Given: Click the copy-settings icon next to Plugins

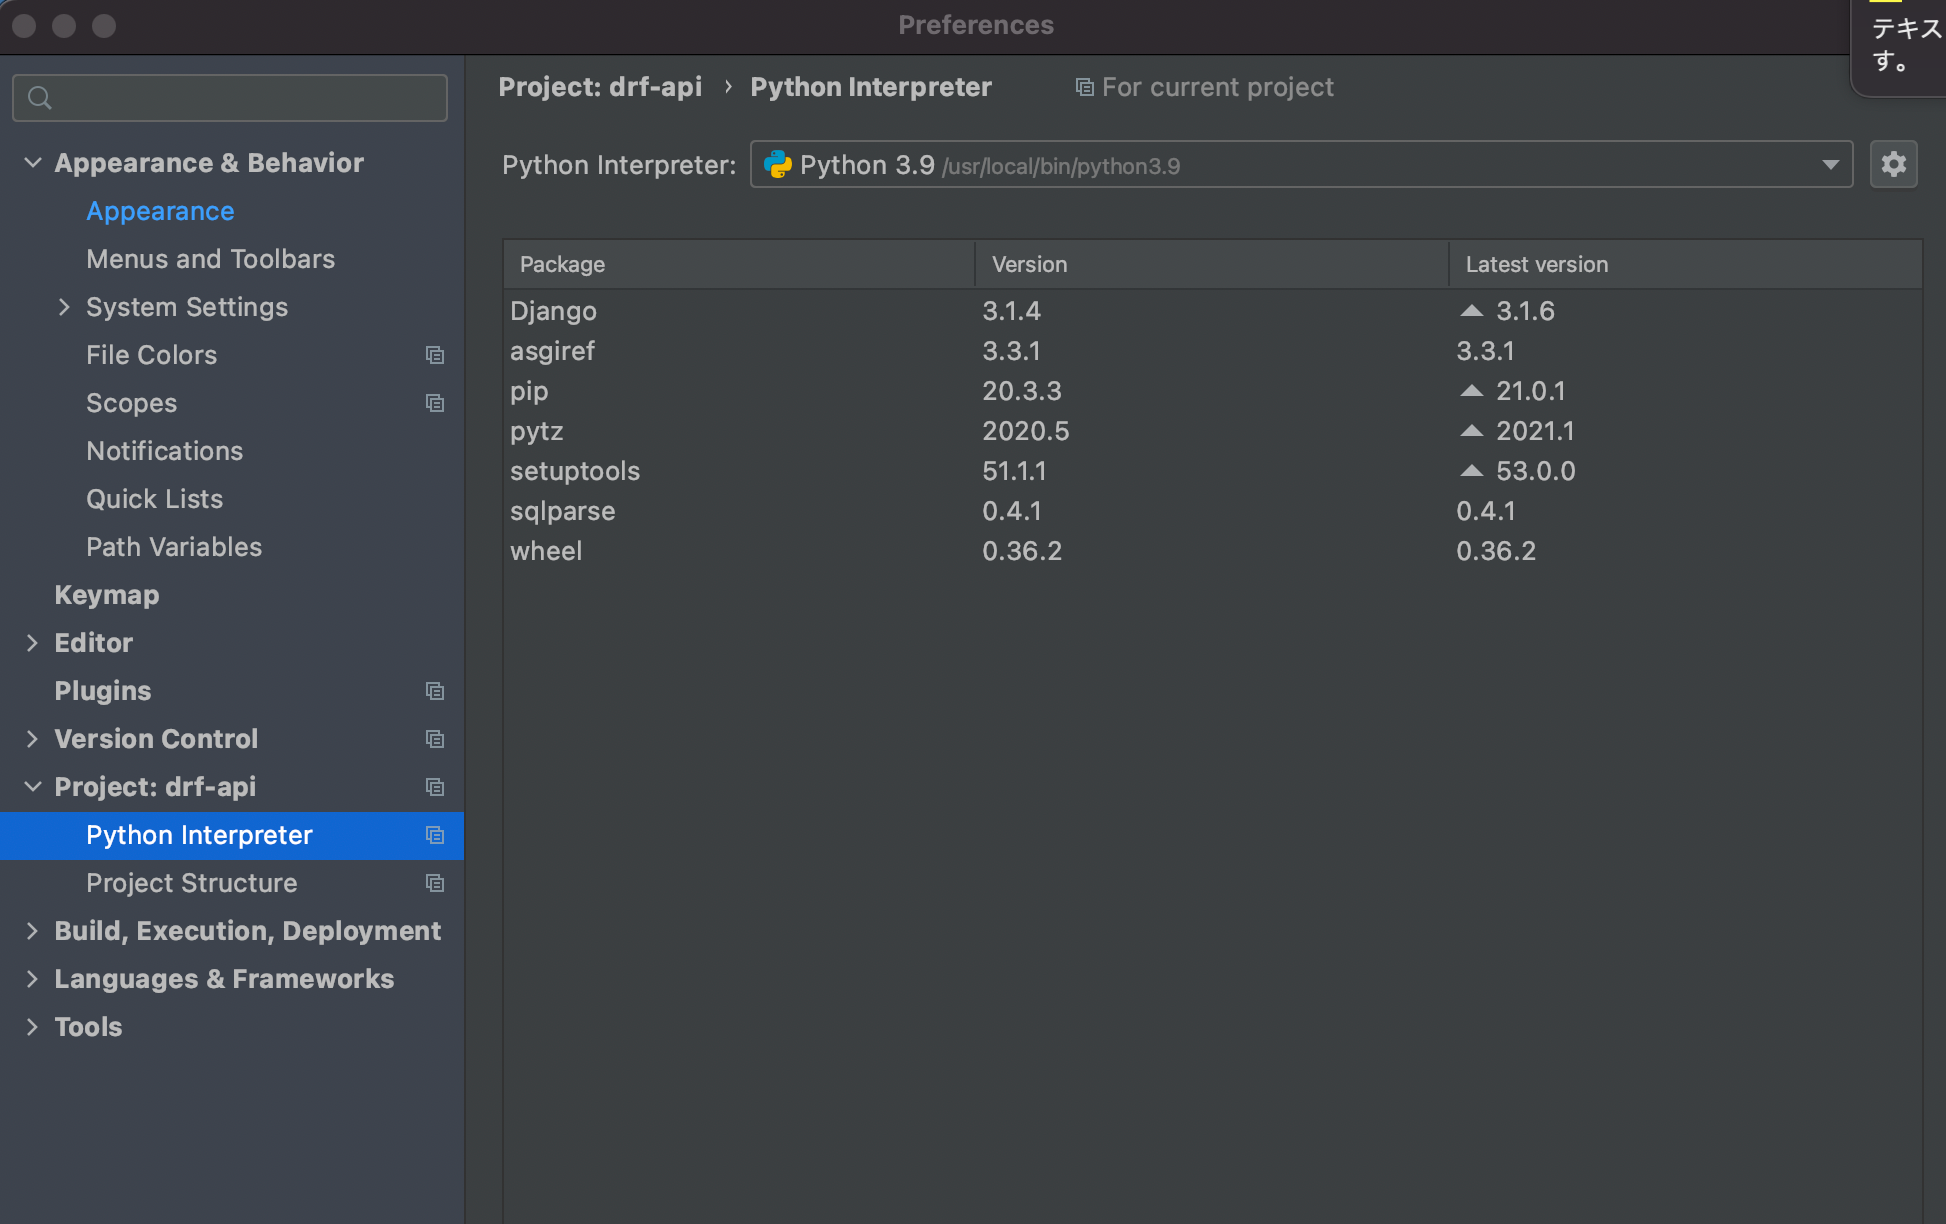Looking at the screenshot, I should 435,691.
